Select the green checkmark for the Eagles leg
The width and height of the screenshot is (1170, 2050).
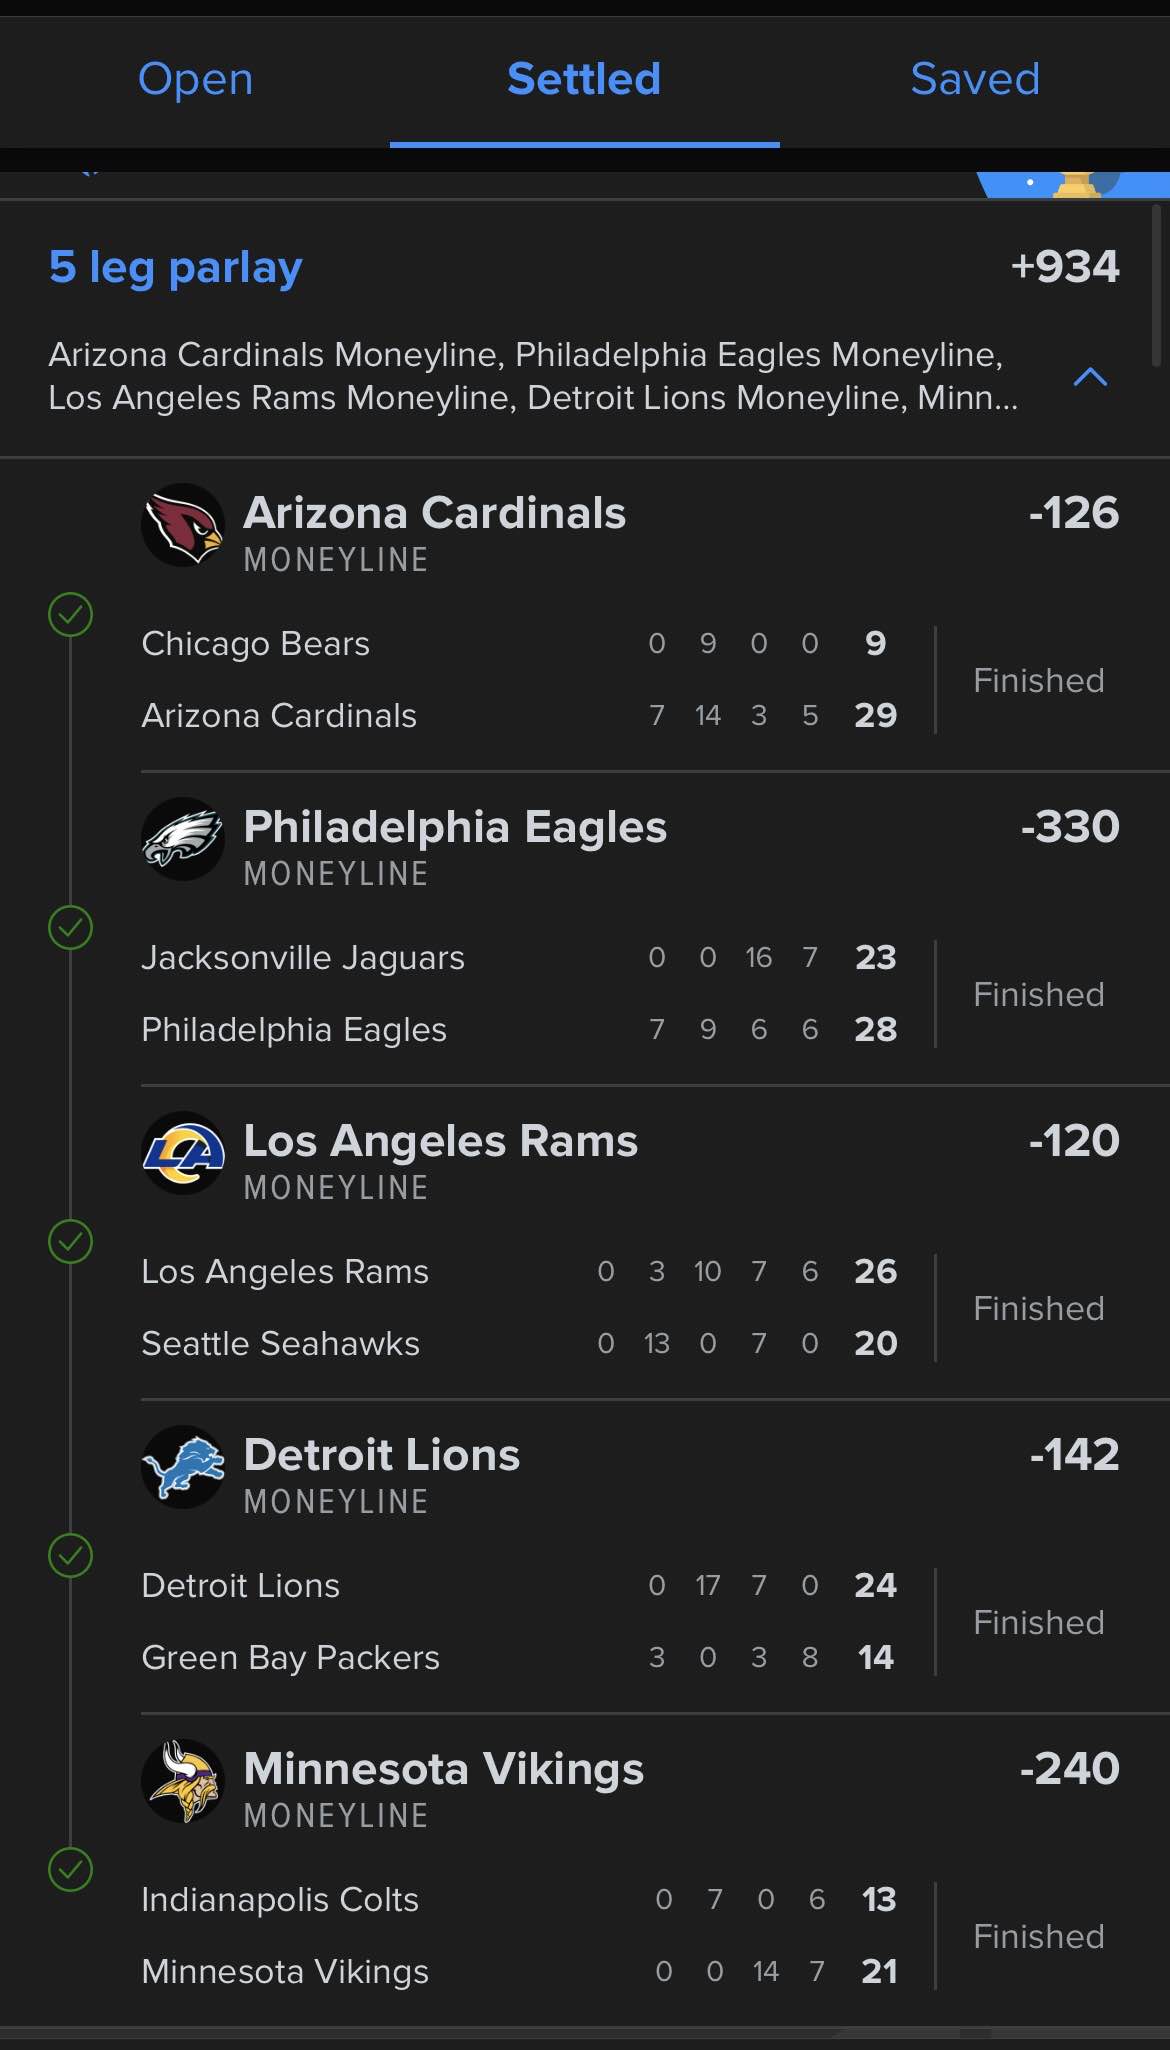70,928
